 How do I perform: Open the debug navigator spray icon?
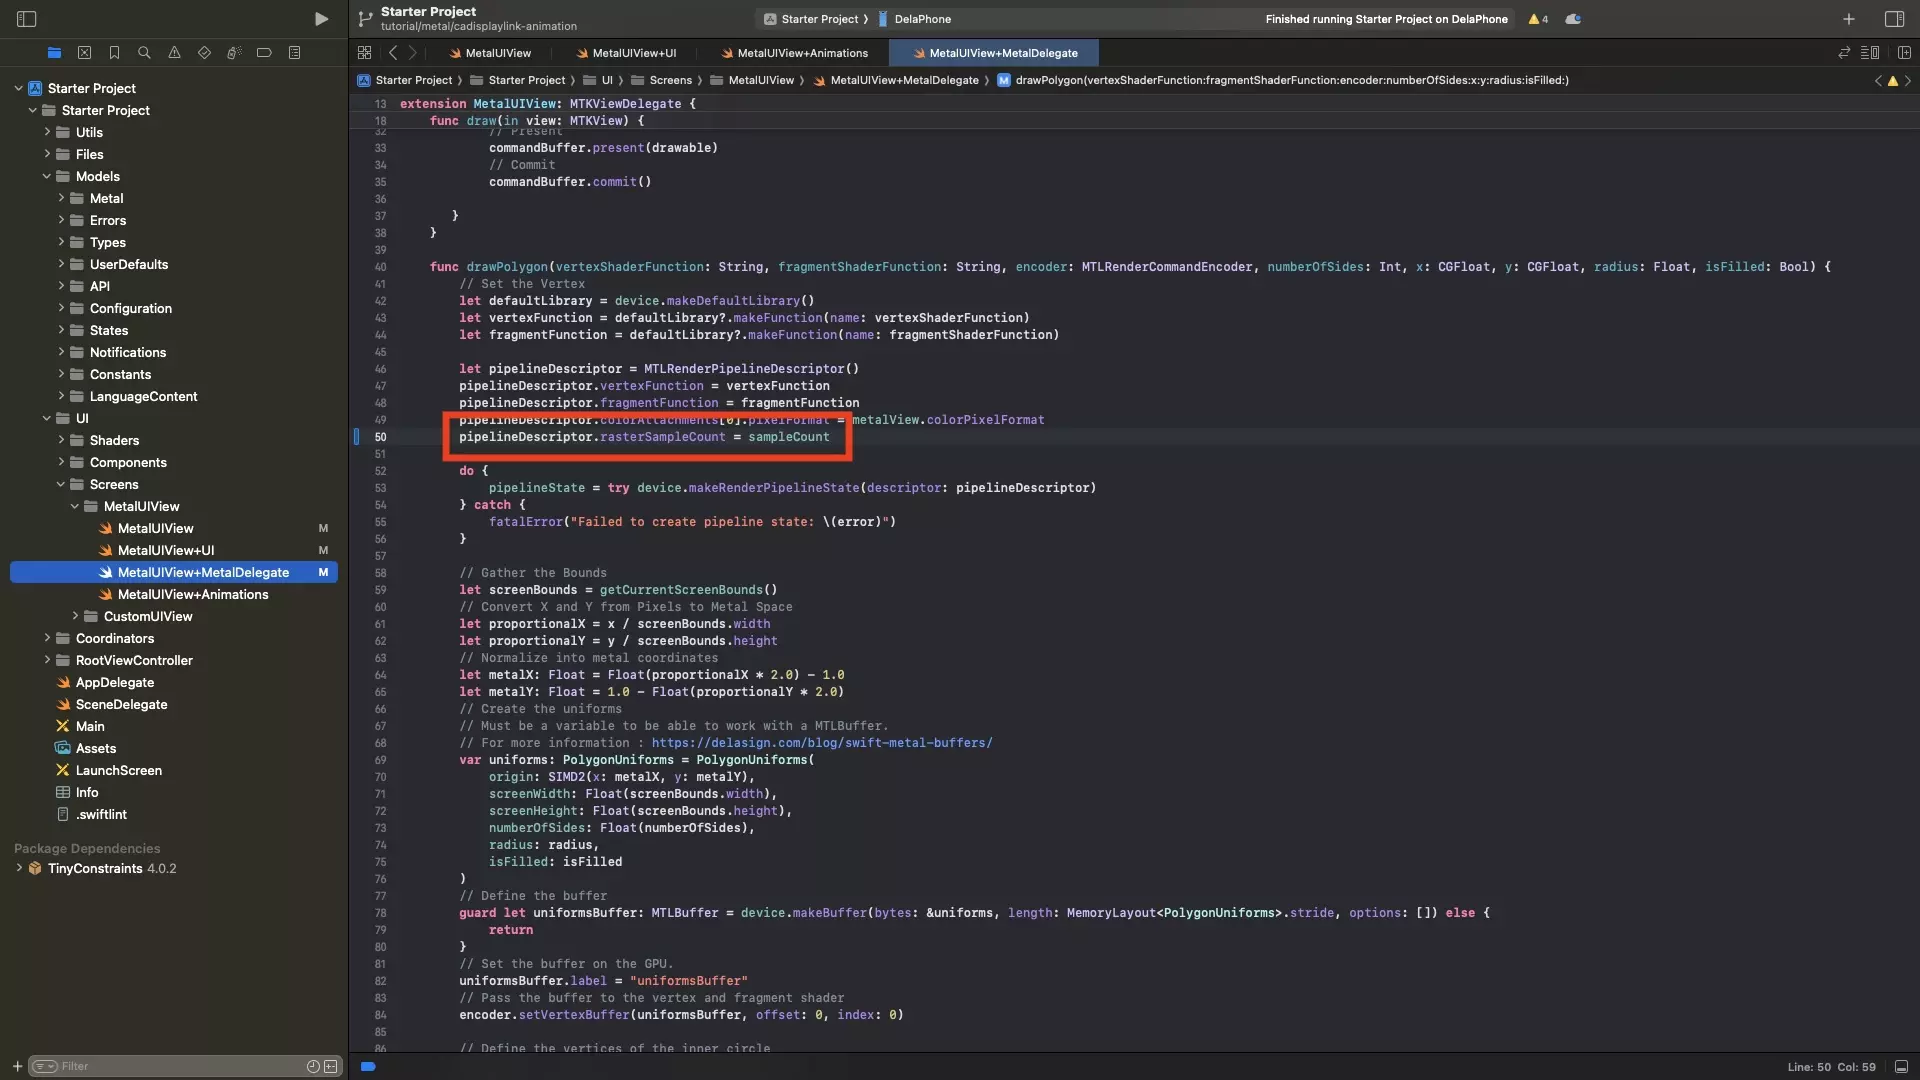(x=234, y=53)
